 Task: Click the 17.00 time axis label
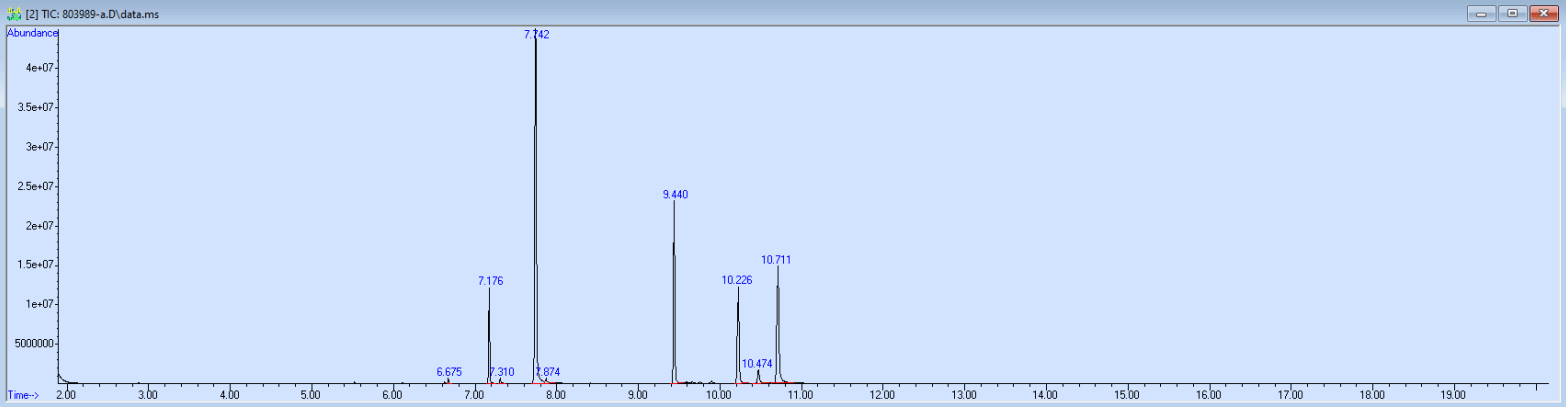click(x=1290, y=396)
